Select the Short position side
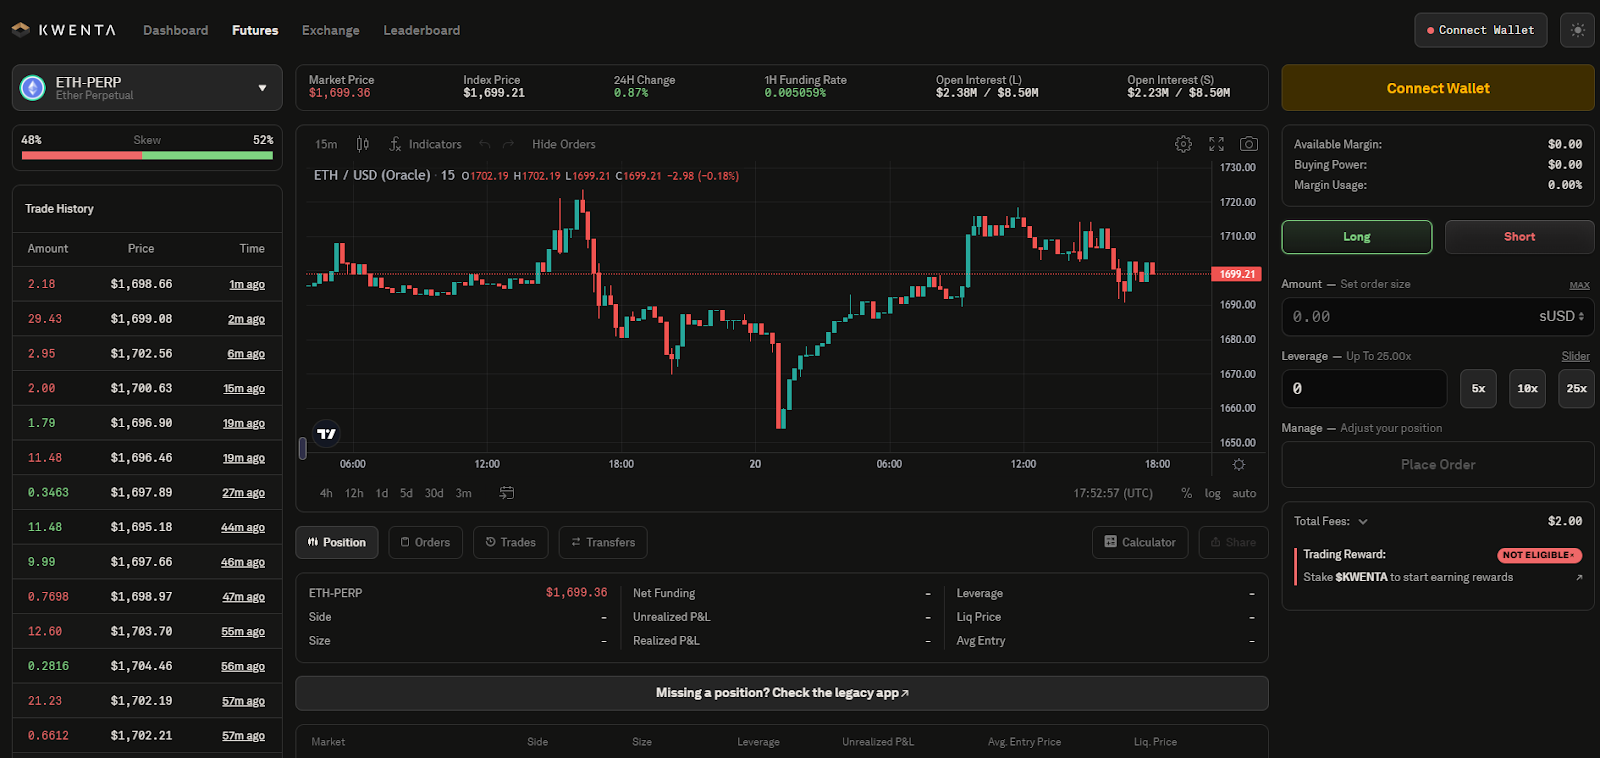The width and height of the screenshot is (1600, 758). click(x=1520, y=237)
